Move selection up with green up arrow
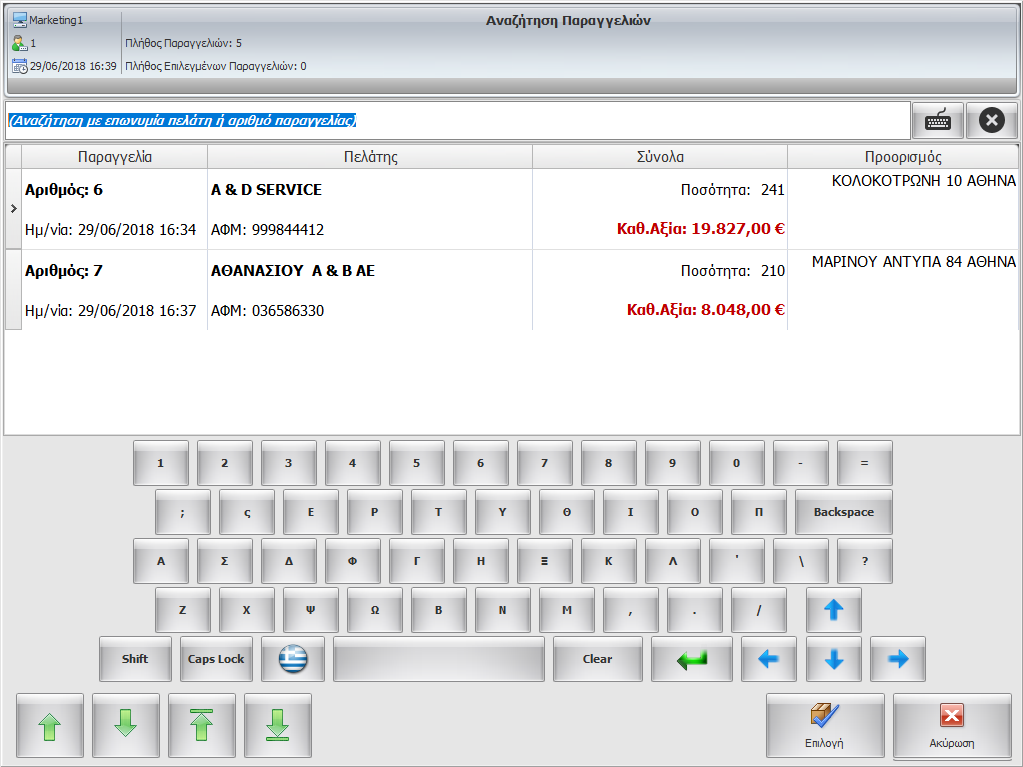Image resolution: width=1023 pixels, height=767 pixels. coord(50,725)
